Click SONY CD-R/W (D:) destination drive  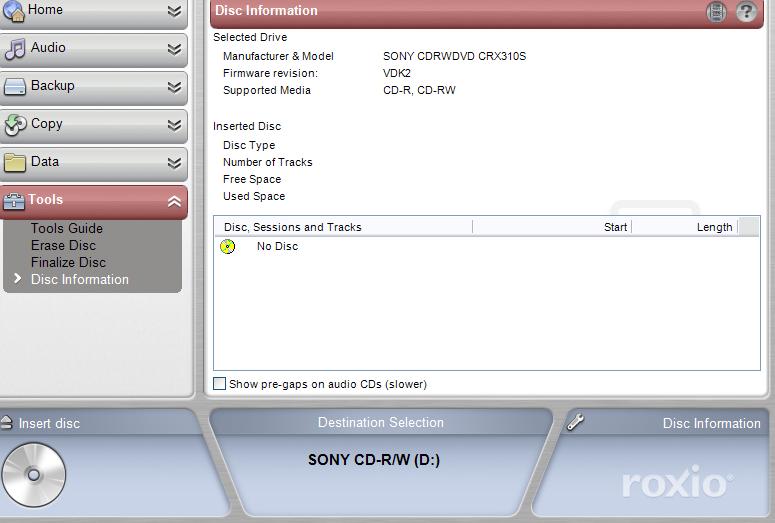374,460
